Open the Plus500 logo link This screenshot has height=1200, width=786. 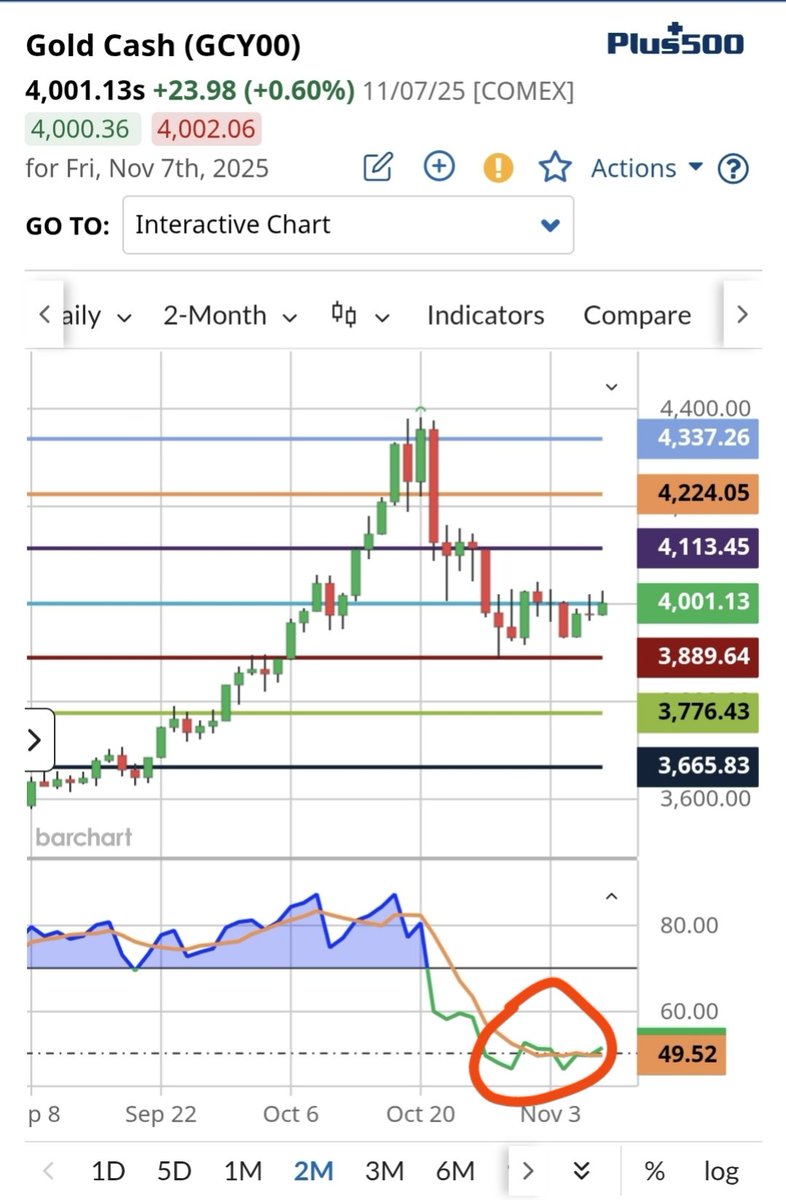(676, 42)
